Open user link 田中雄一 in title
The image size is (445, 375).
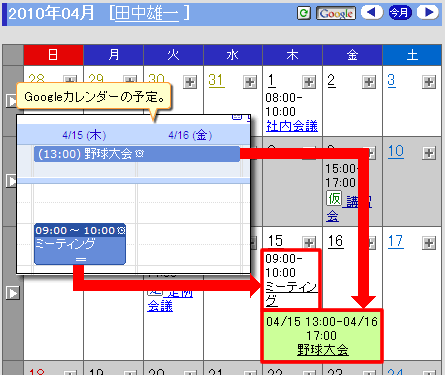coord(147,13)
